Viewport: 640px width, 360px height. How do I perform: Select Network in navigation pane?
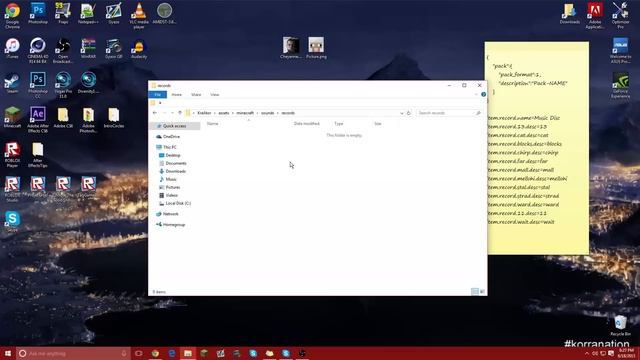point(171,214)
